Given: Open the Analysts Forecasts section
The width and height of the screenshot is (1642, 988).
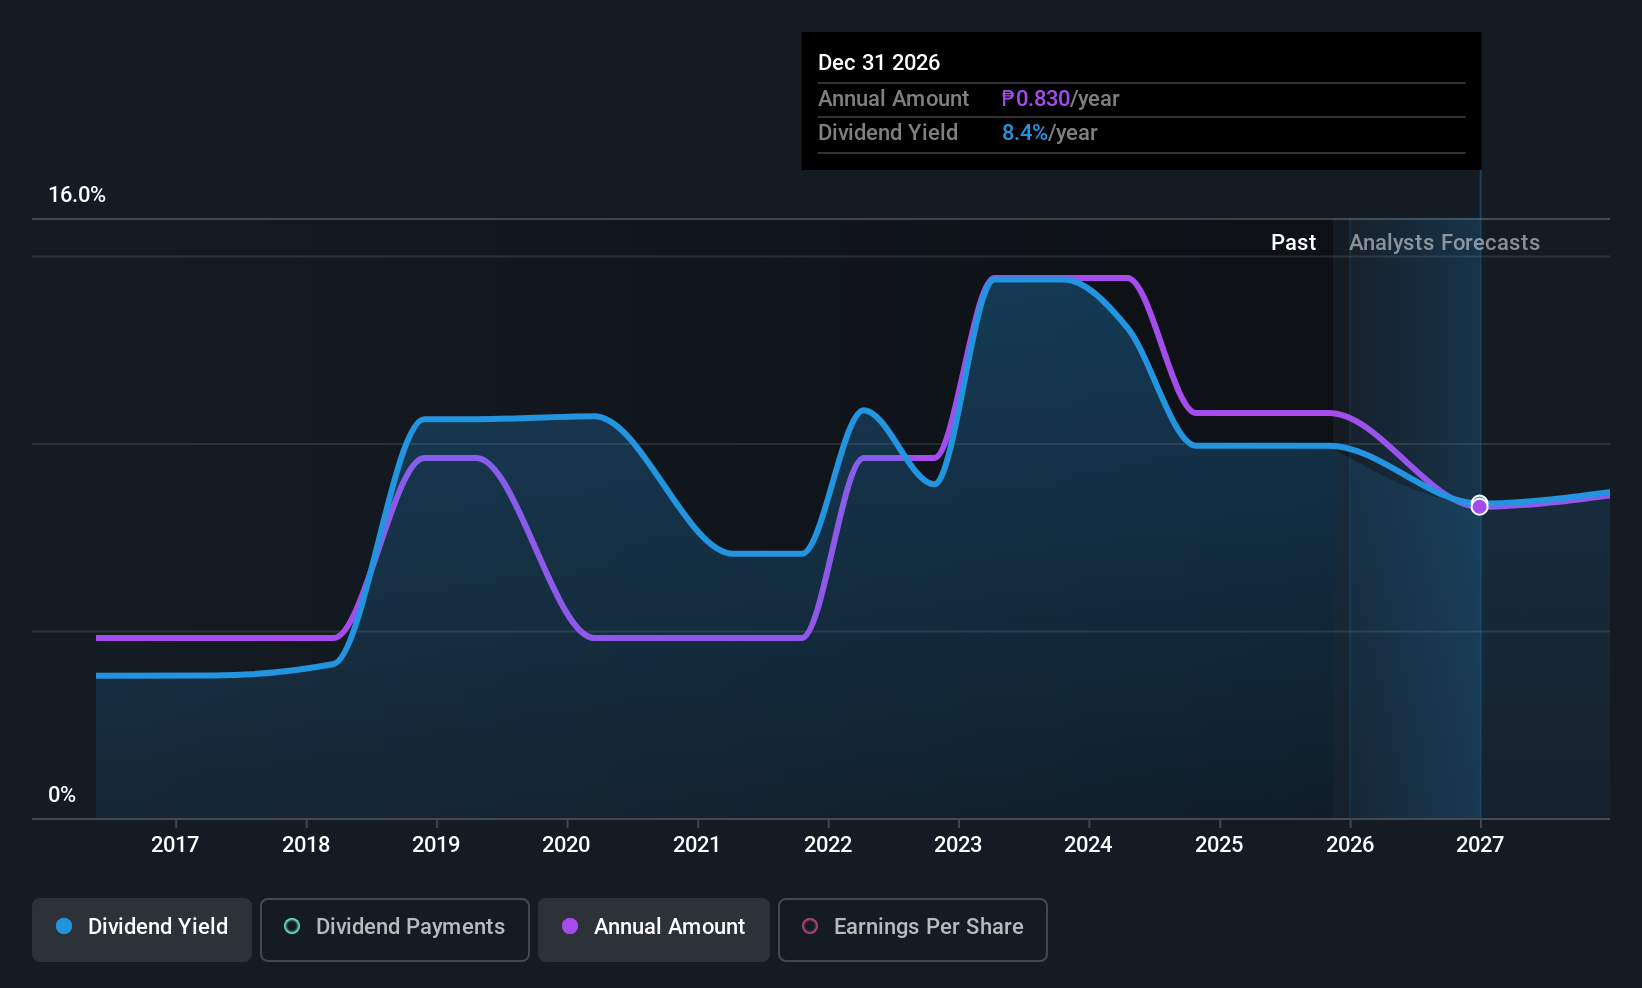Looking at the screenshot, I should point(1444,242).
